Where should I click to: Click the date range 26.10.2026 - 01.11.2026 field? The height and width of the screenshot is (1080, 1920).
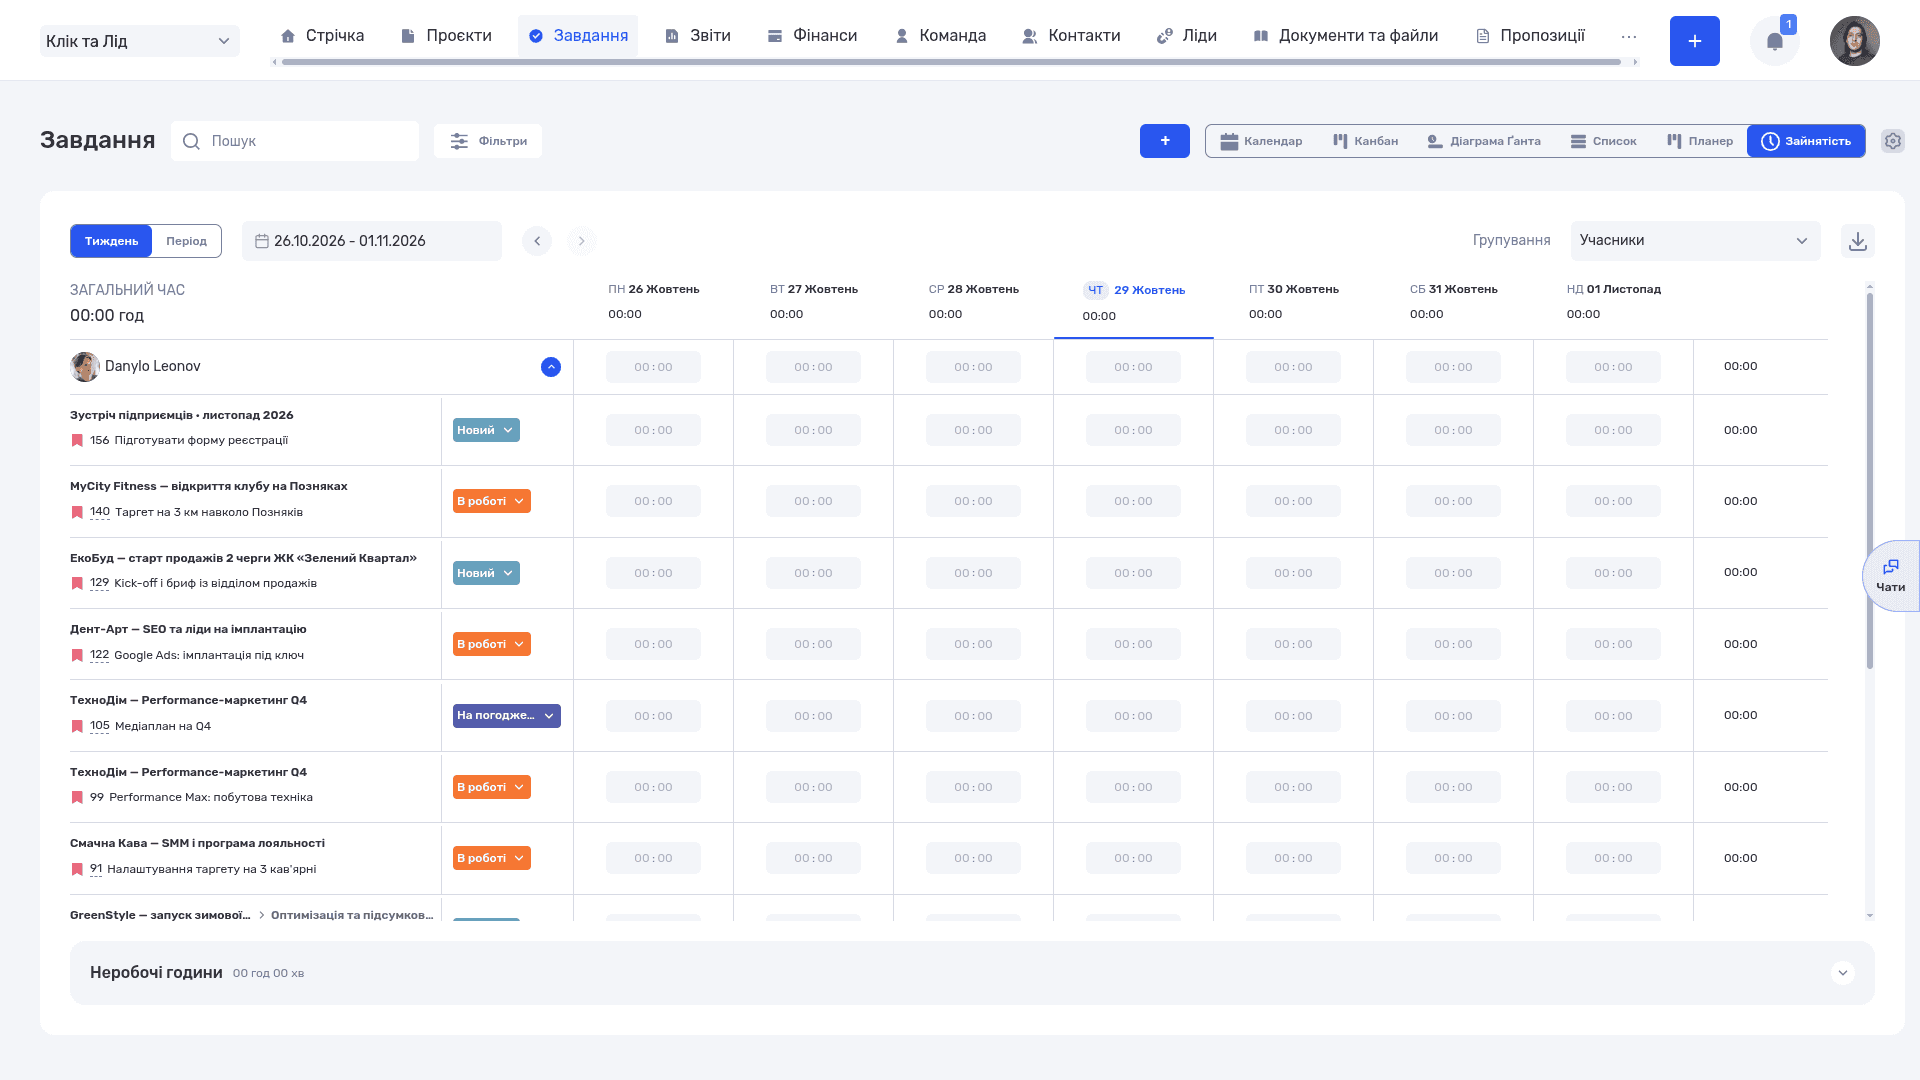tap(372, 241)
